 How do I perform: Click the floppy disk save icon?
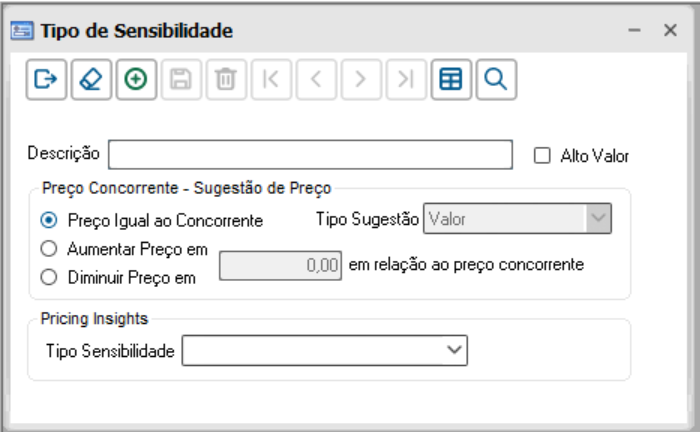point(181,81)
